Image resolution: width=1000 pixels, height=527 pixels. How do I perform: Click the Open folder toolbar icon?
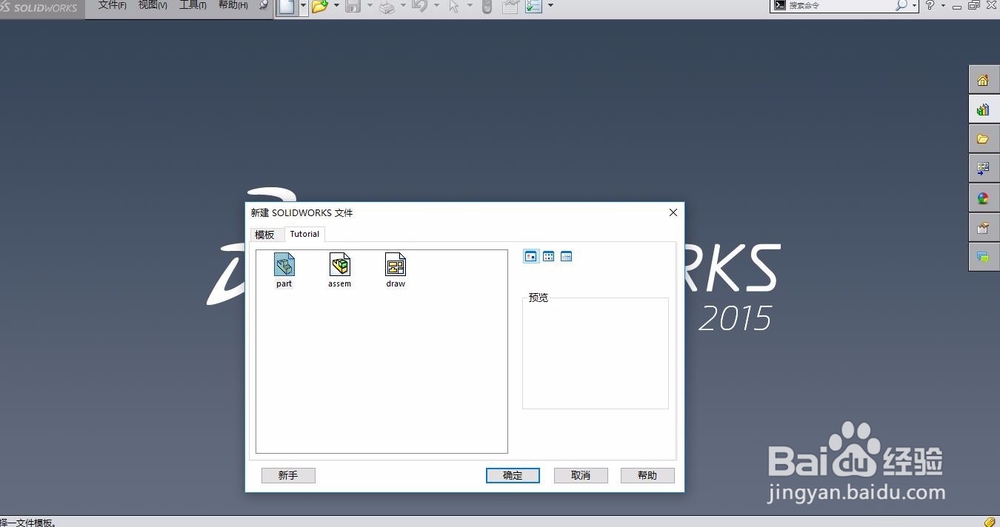[x=320, y=6]
